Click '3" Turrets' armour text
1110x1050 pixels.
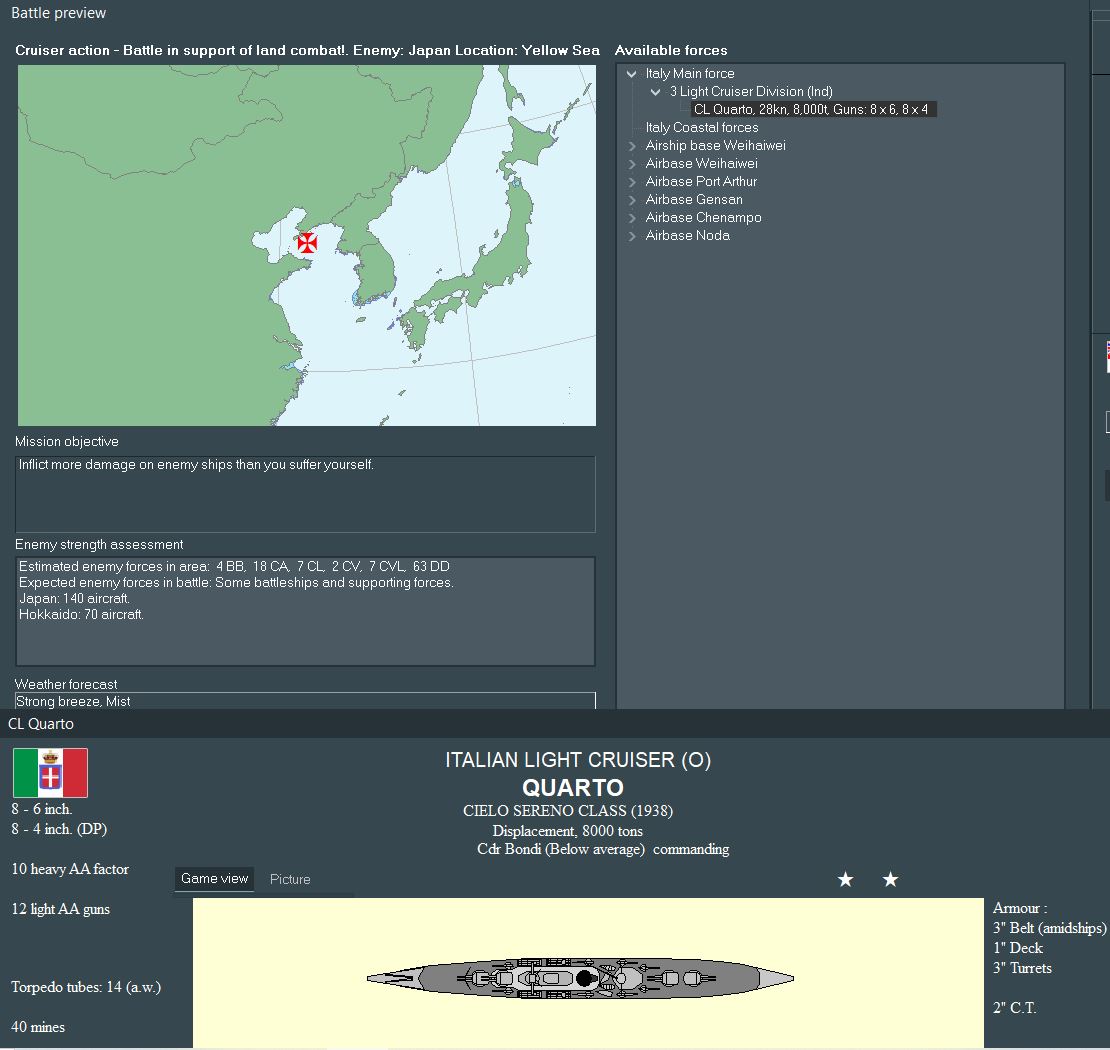click(1022, 969)
